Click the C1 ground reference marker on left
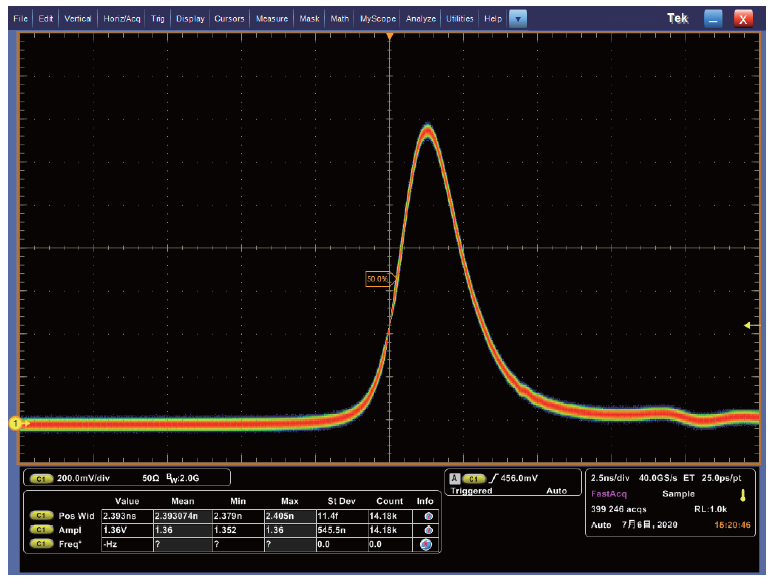Image resolution: width=772 pixels, height=585 pixels. pyautogui.click(x=16, y=424)
